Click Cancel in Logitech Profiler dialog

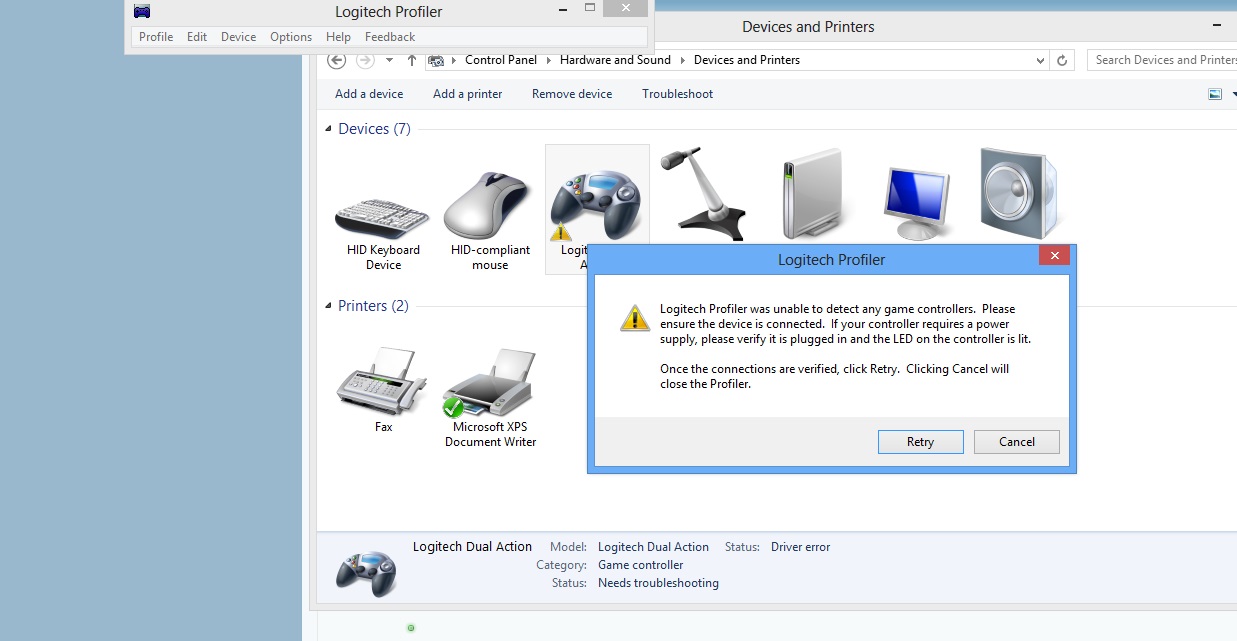tap(1017, 442)
